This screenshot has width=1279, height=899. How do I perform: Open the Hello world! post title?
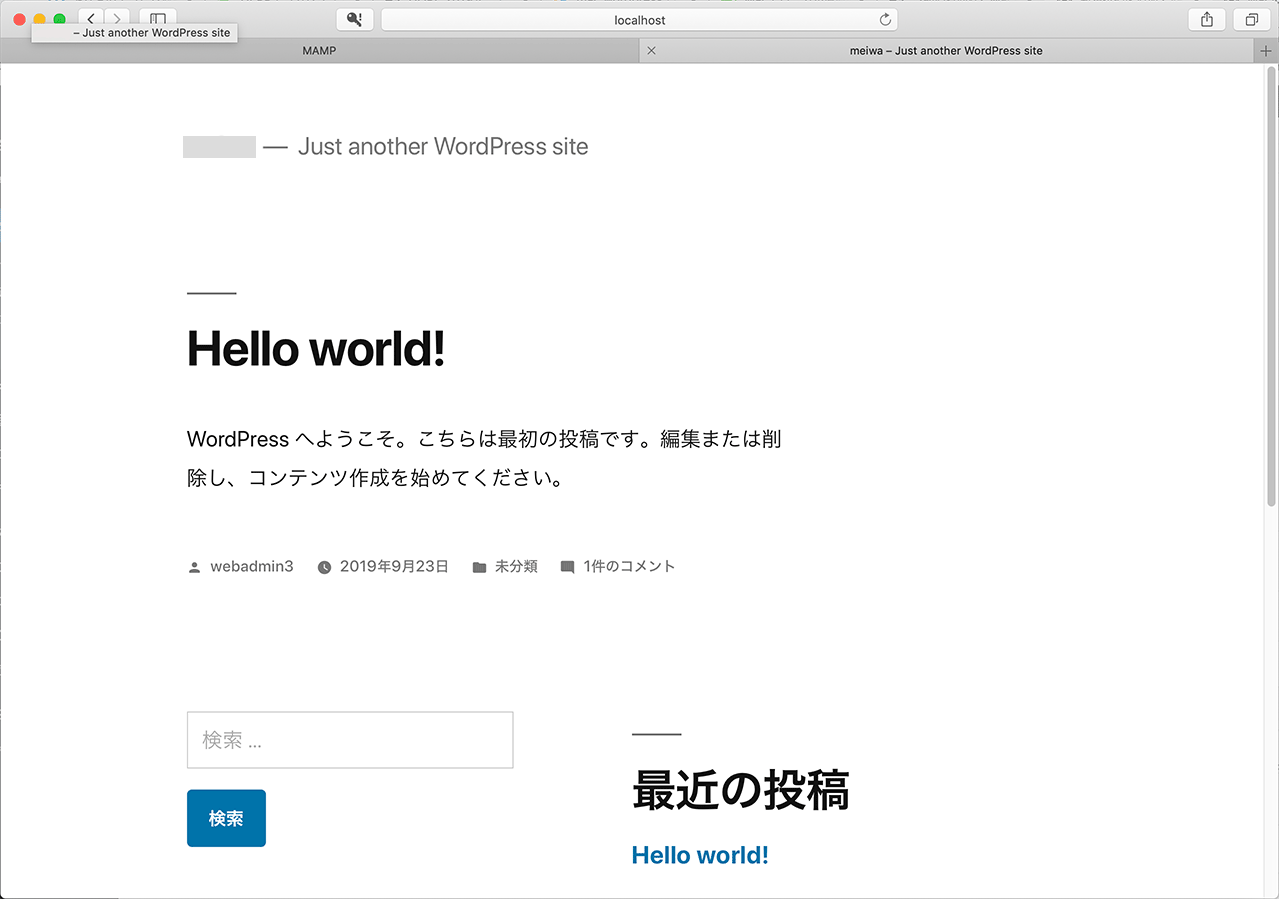tap(316, 348)
